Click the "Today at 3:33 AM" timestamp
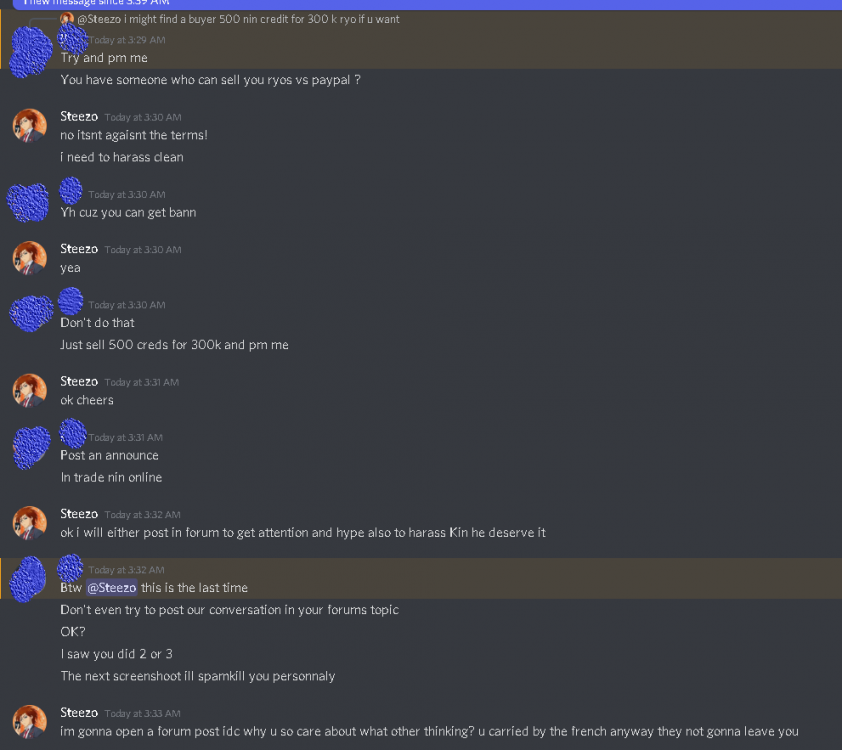The width and height of the screenshot is (842, 750). [x=142, y=714]
